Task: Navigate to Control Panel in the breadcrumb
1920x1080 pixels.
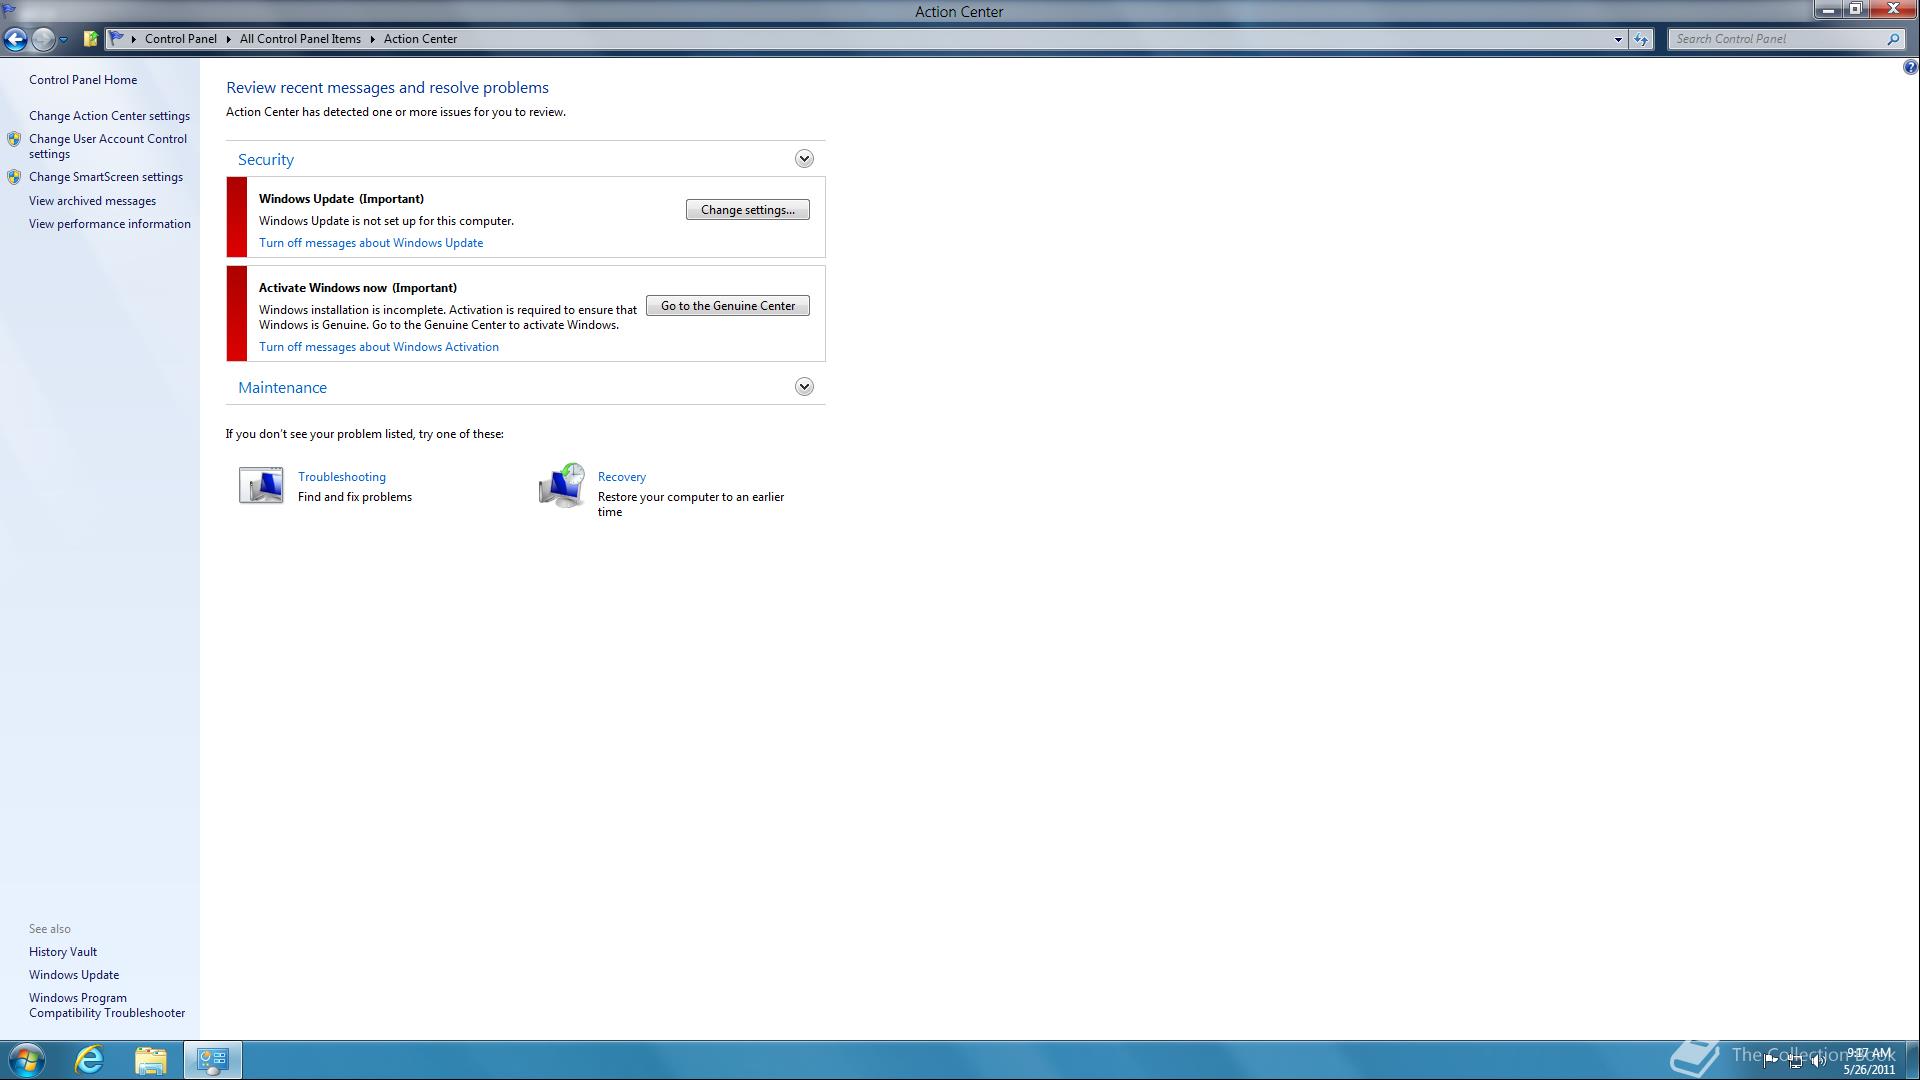Action: pos(181,38)
